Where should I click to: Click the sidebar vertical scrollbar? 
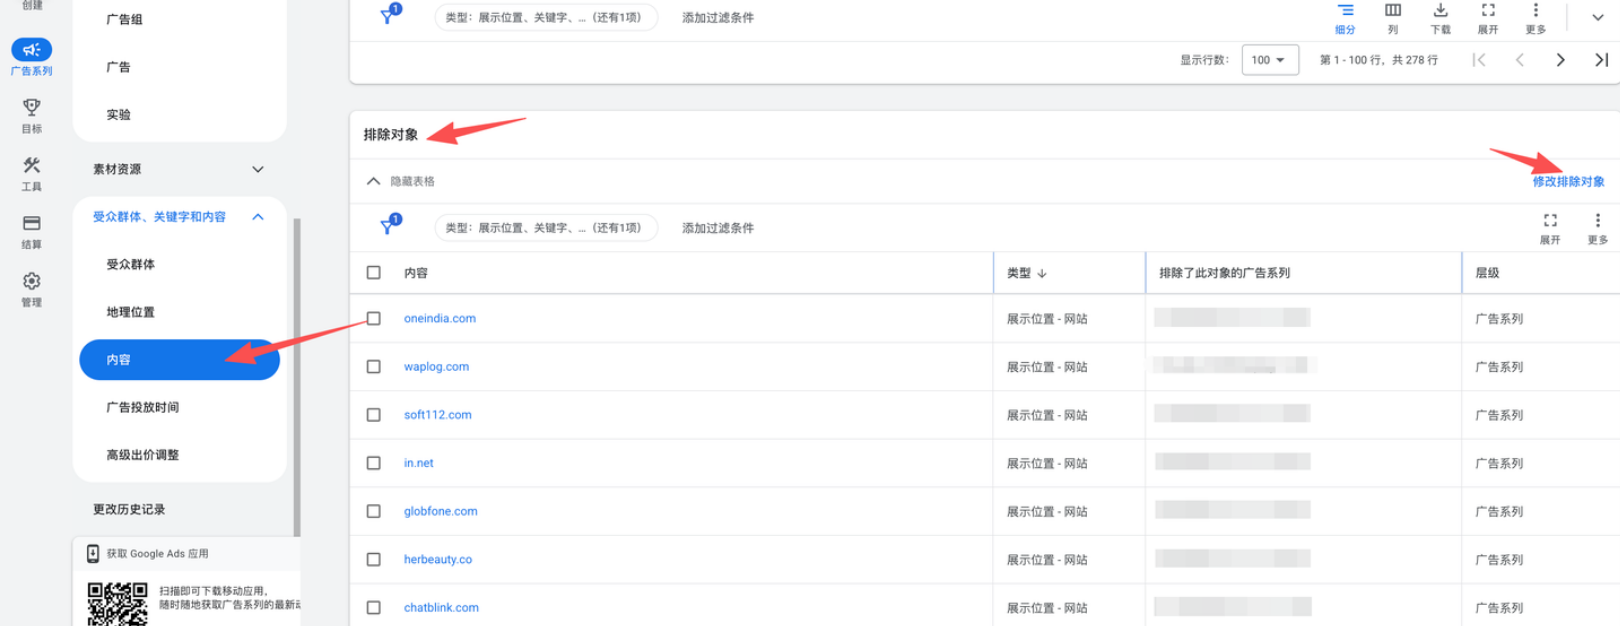coord(297,377)
